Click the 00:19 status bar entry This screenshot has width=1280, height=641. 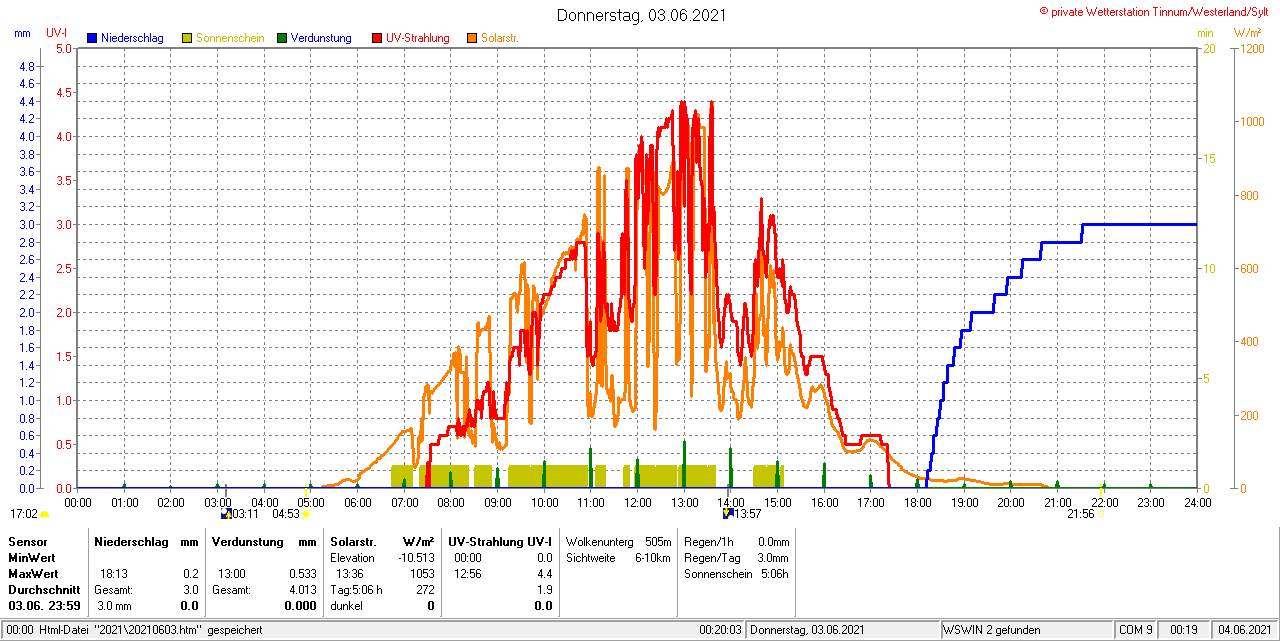pyautogui.click(x=1185, y=630)
